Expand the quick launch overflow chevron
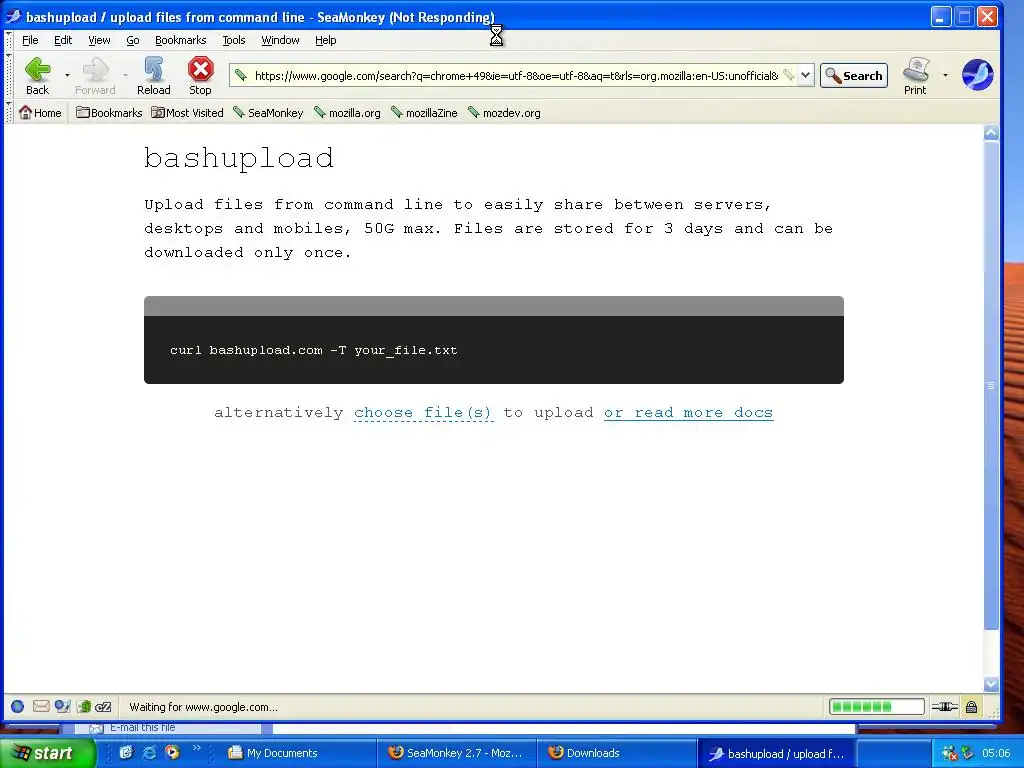The width and height of the screenshot is (1024, 768). point(197,748)
